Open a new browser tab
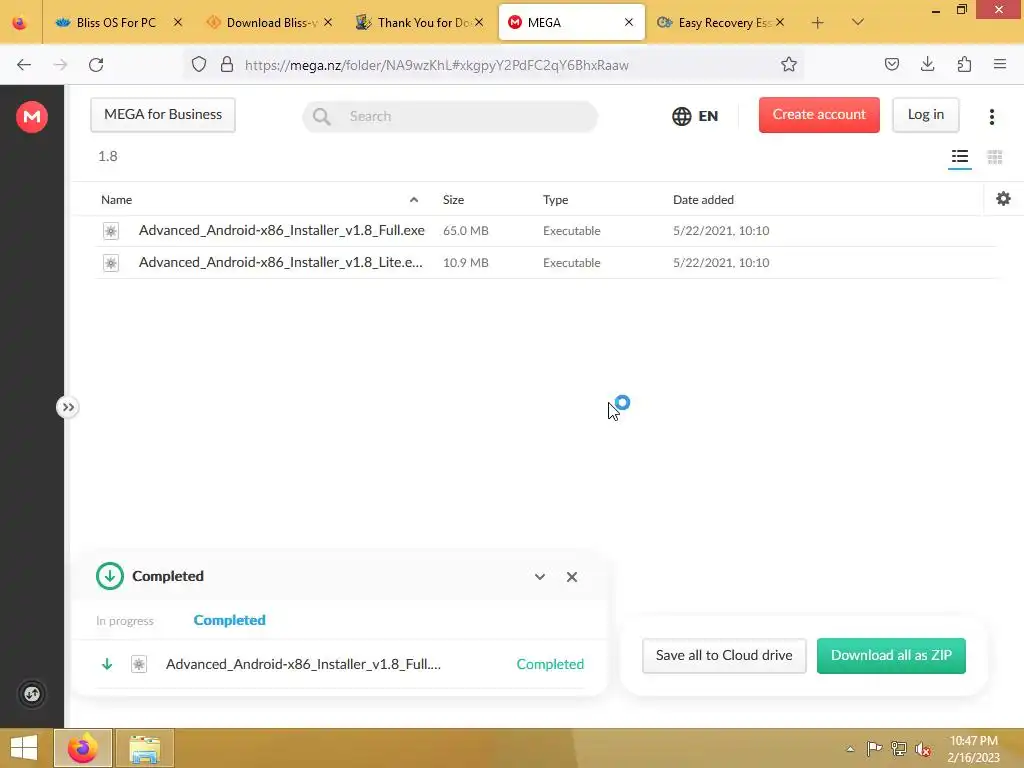Screen dimensions: 1024x768 click(817, 23)
